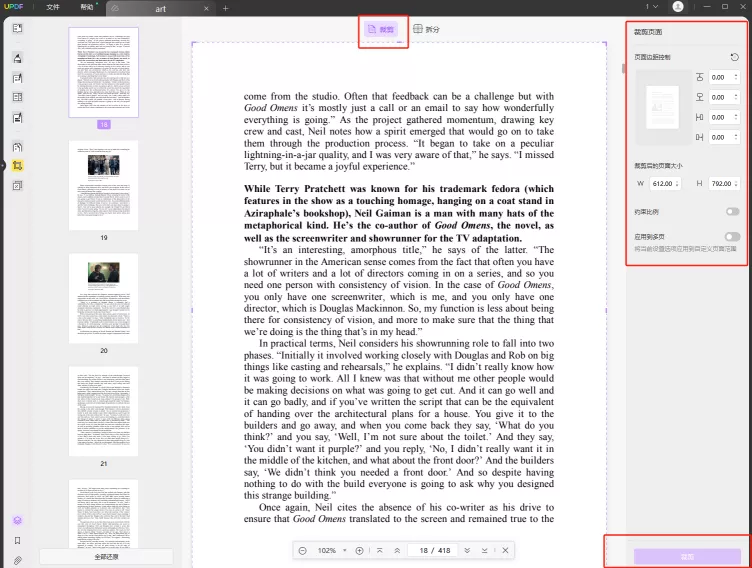
Task: Jump to first page arrow icon
Action: 380,551
